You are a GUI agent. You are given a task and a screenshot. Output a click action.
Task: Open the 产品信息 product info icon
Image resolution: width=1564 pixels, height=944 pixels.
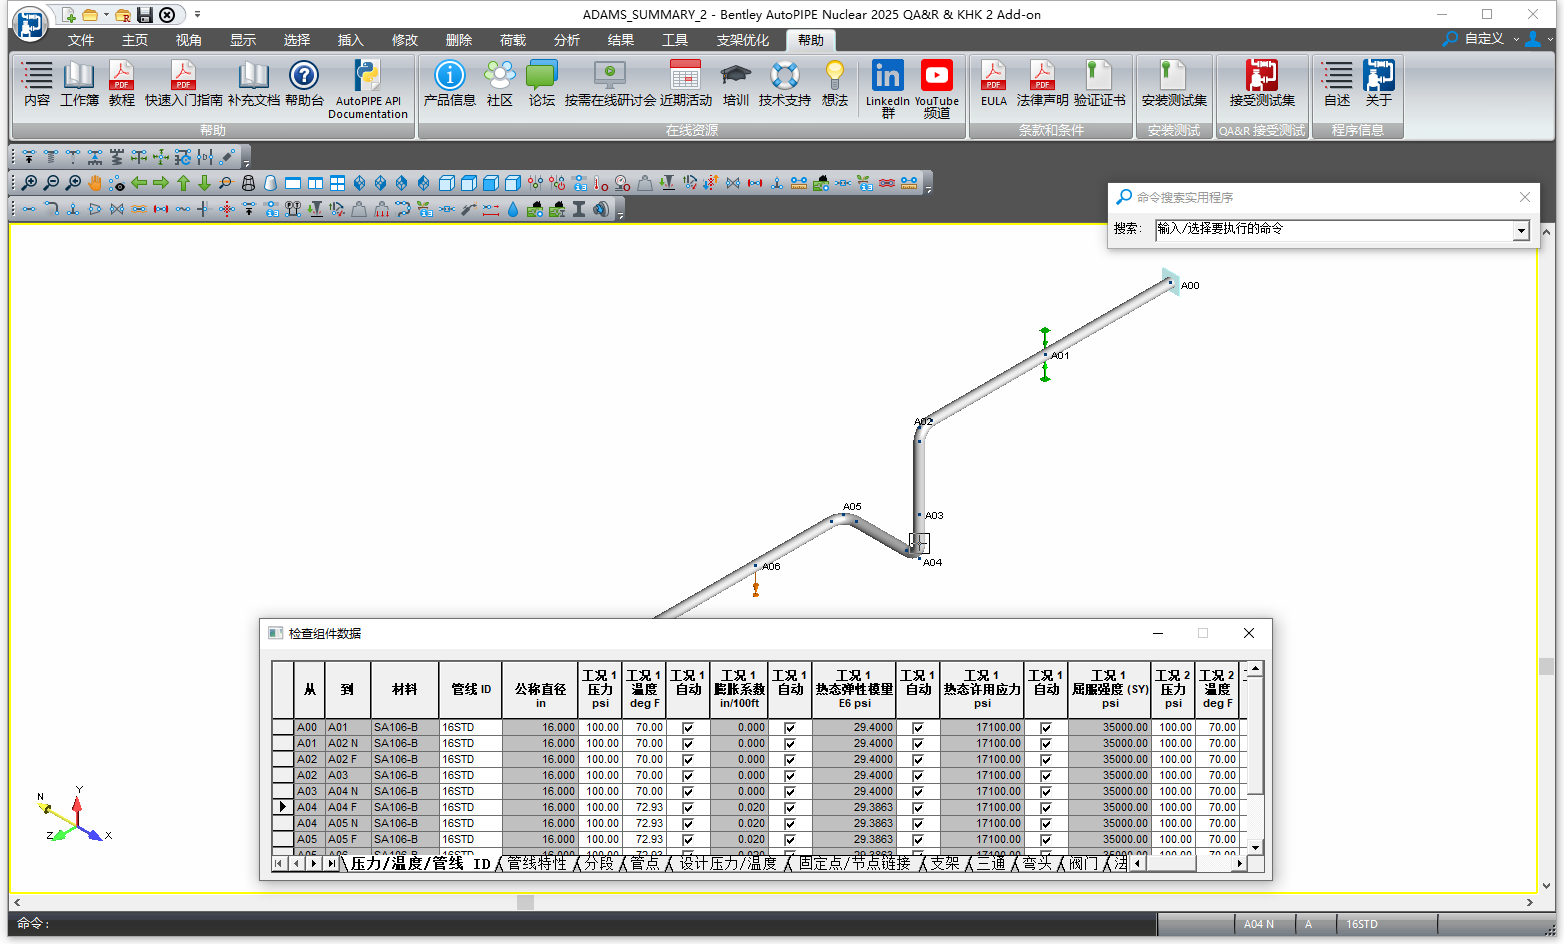449,76
